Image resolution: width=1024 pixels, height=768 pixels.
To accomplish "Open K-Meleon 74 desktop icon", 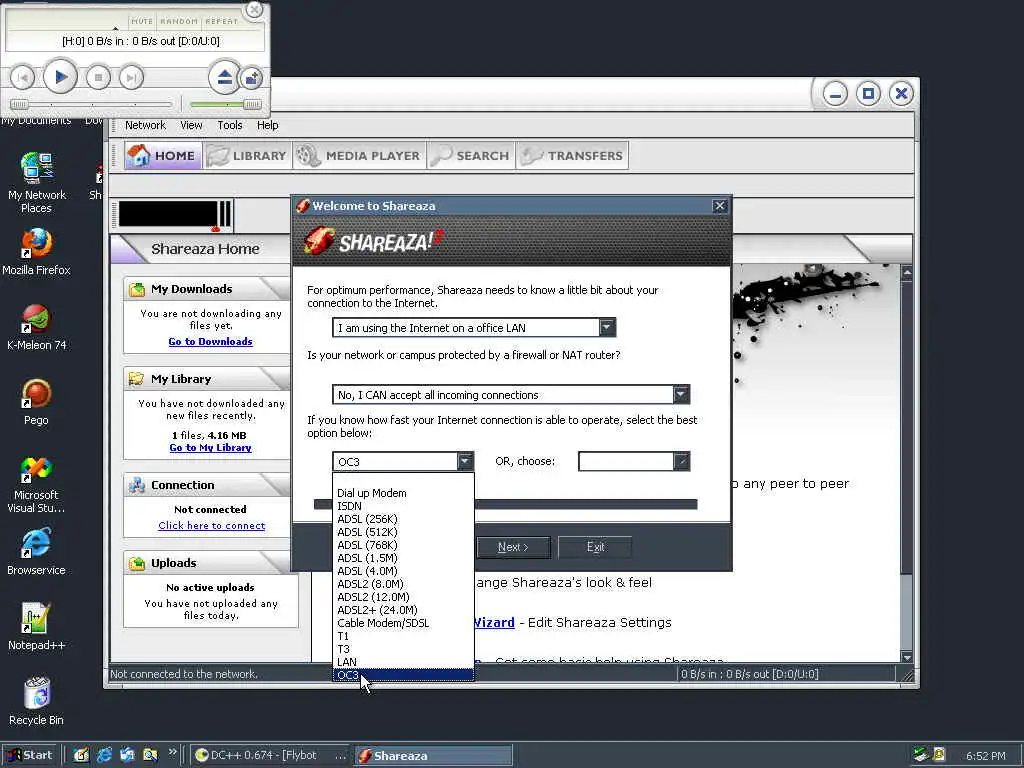I will (37, 327).
